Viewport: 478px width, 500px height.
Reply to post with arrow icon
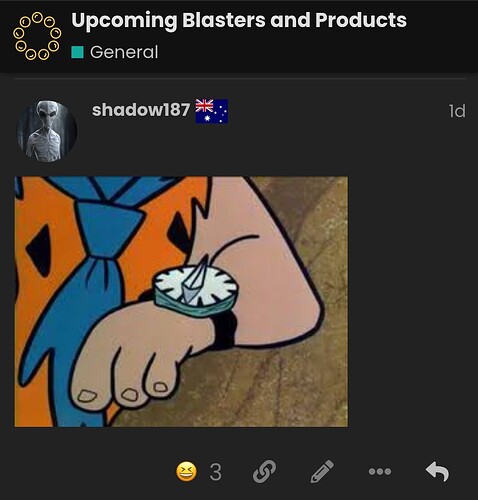[437, 471]
